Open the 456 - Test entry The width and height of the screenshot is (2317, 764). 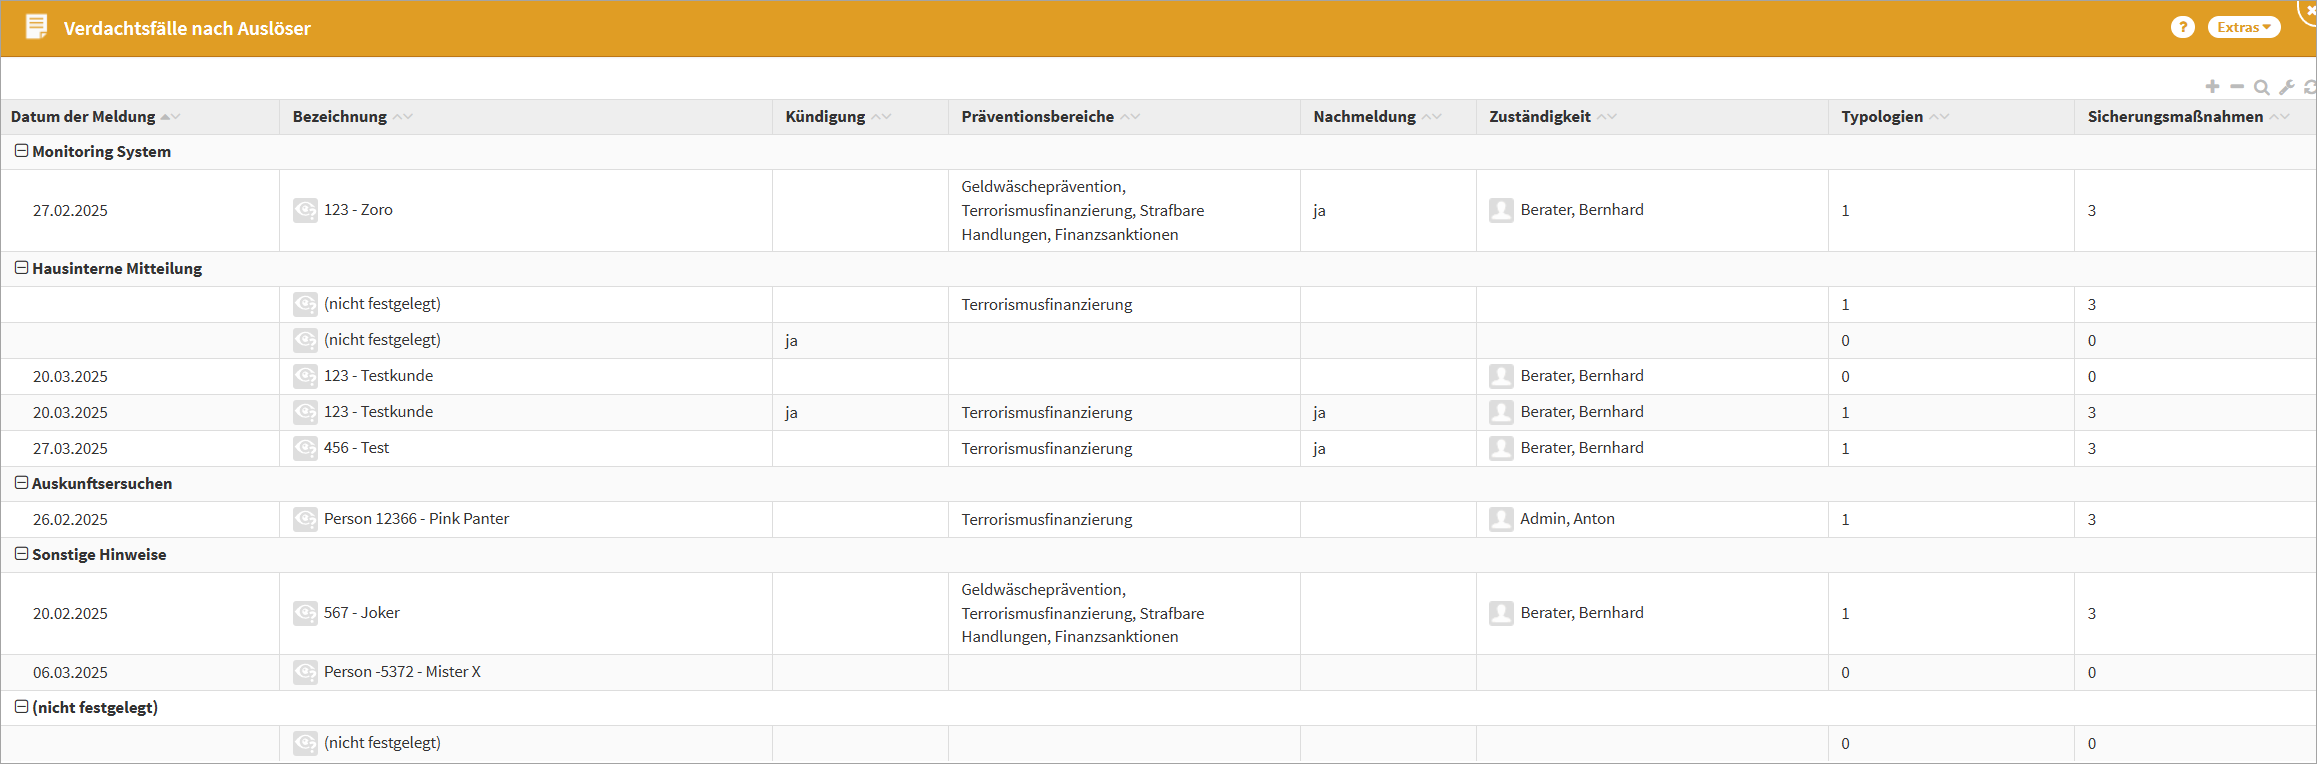[356, 448]
